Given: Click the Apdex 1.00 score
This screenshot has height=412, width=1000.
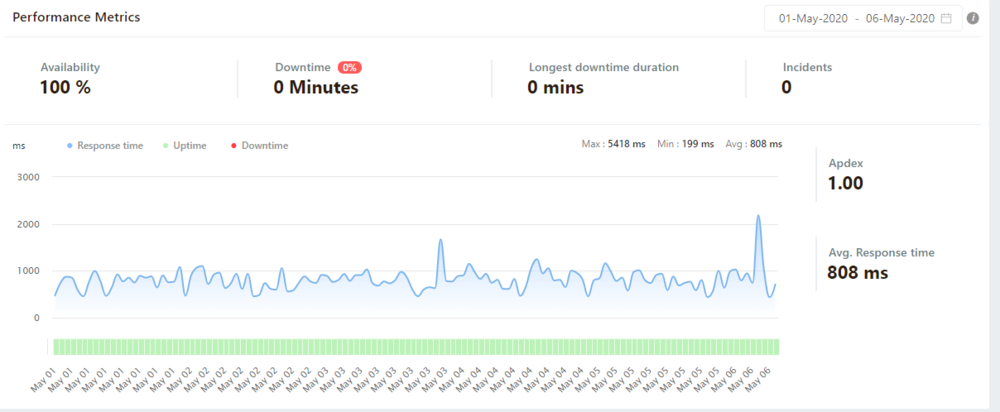Looking at the screenshot, I should pos(845,183).
